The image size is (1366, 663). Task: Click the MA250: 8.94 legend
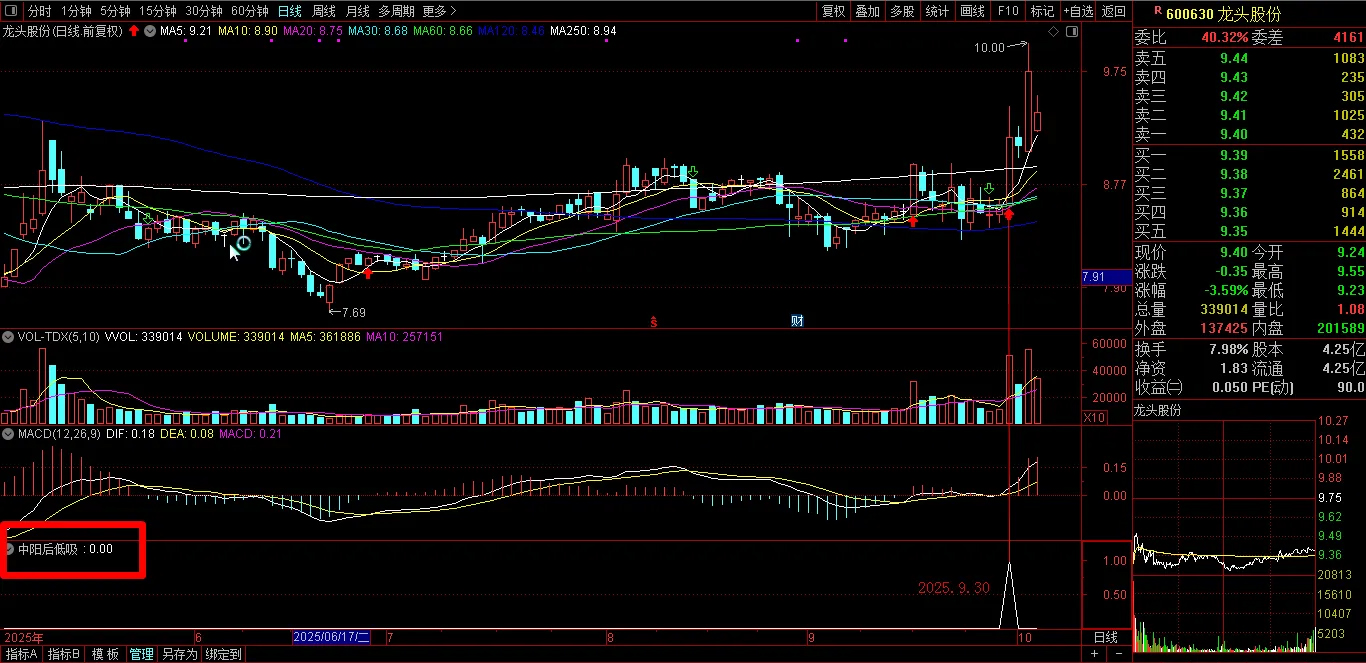(584, 32)
